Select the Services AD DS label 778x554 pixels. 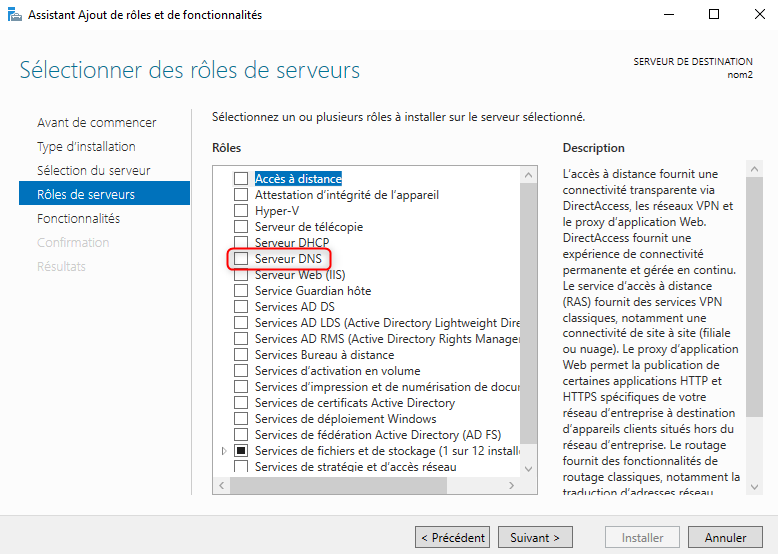coord(295,307)
